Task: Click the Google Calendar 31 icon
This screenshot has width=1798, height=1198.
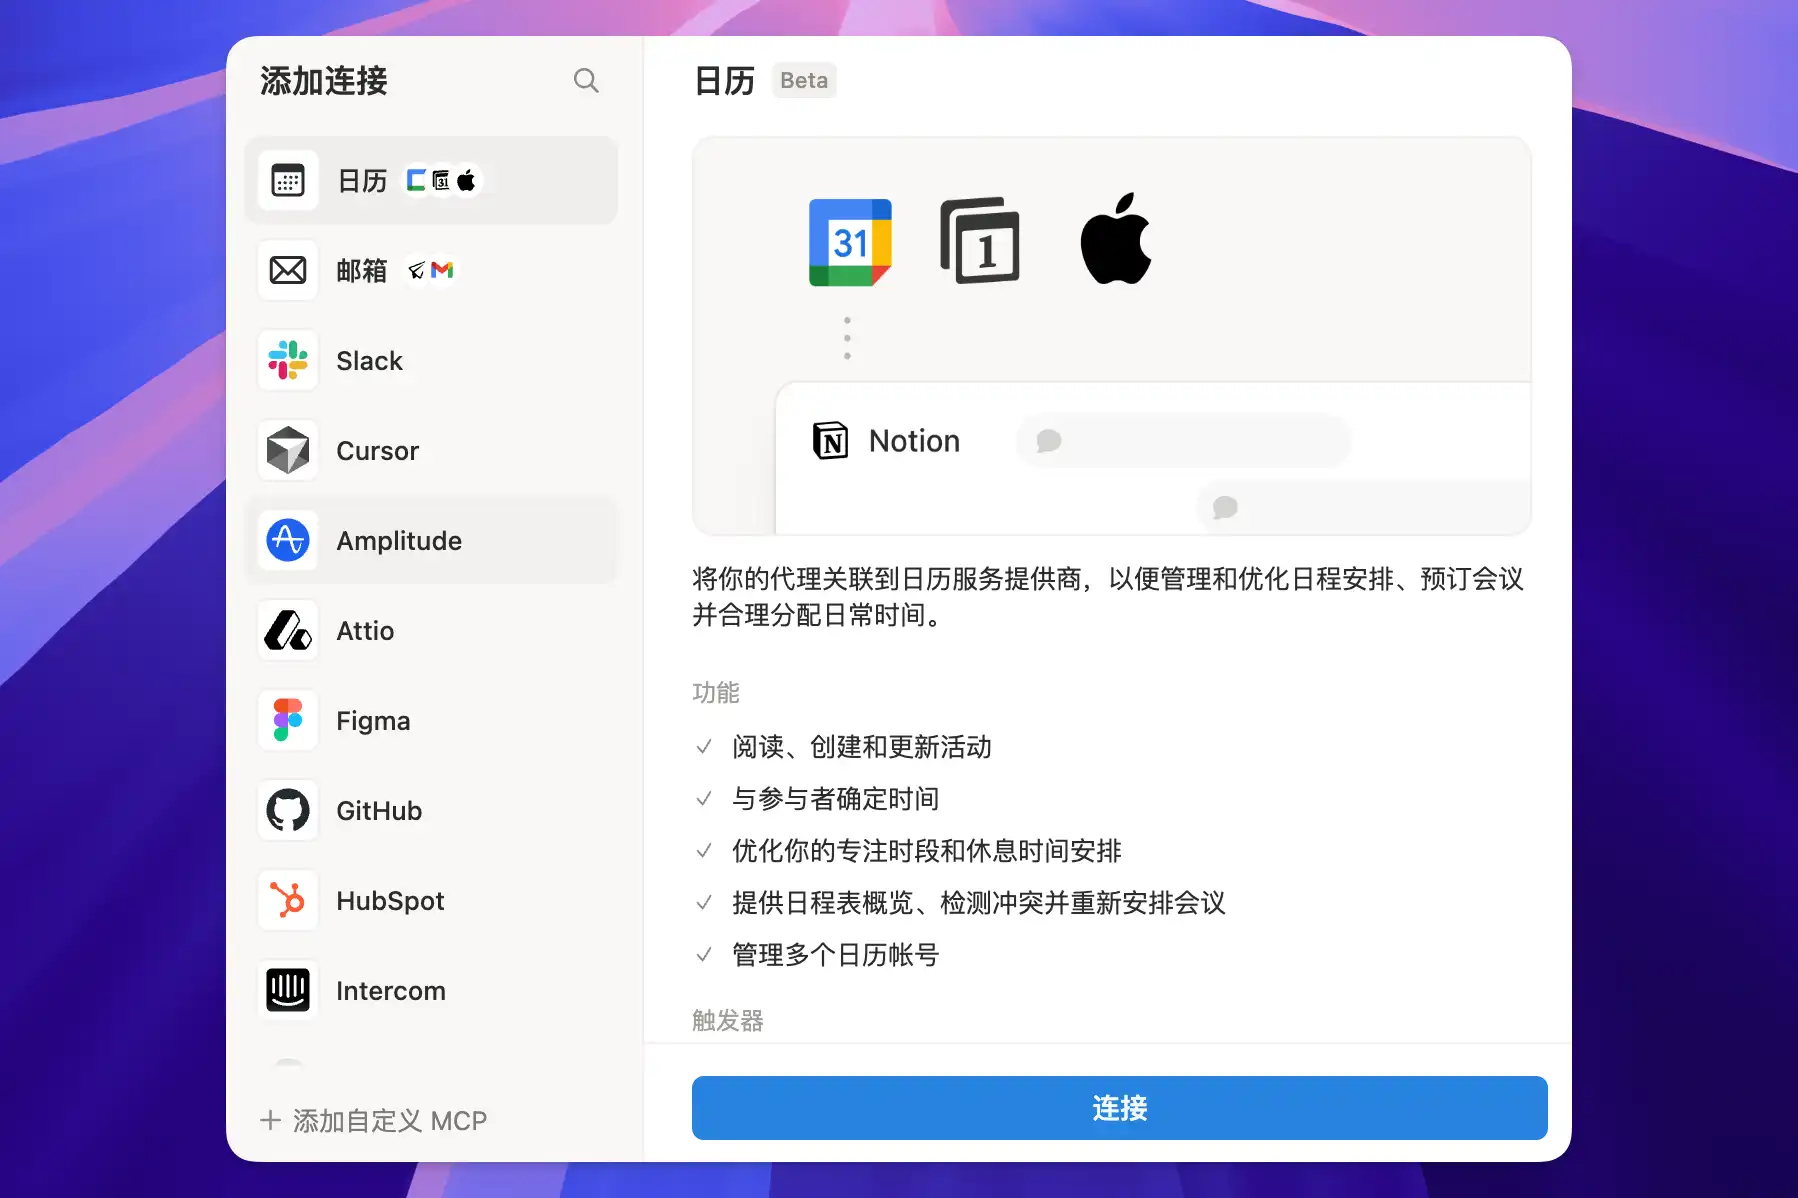Action: click(x=850, y=242)
